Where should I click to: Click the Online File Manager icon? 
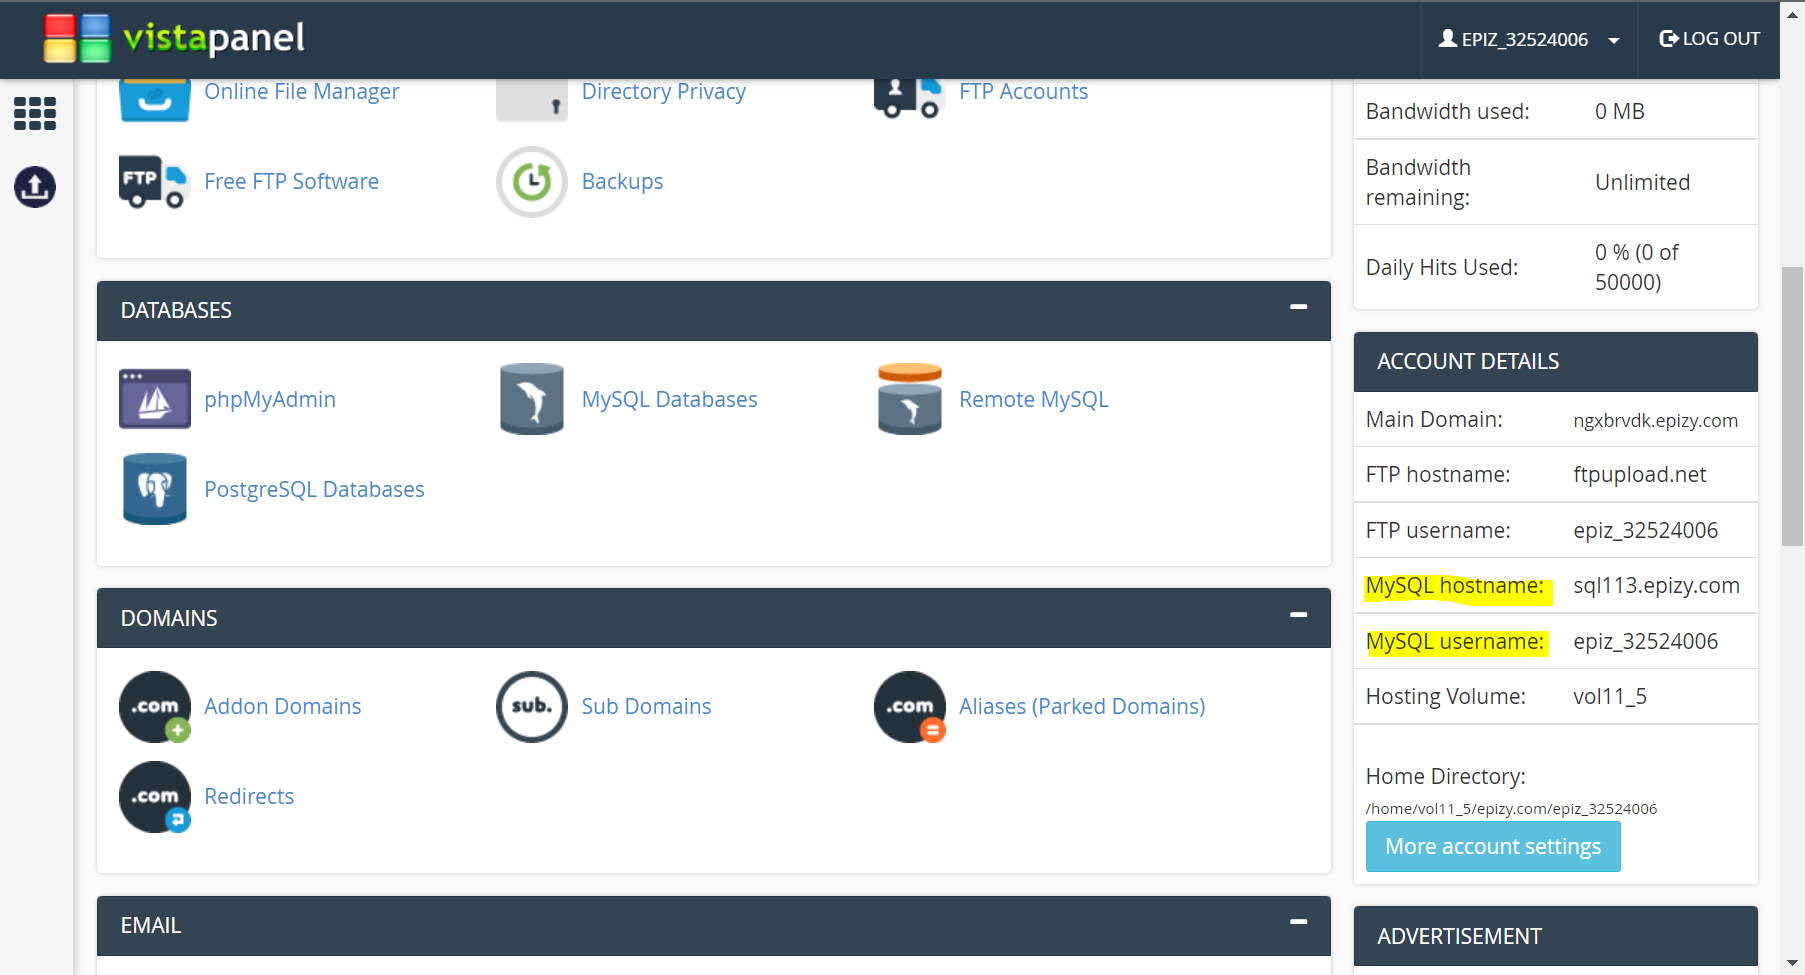(x=154, y=100)
